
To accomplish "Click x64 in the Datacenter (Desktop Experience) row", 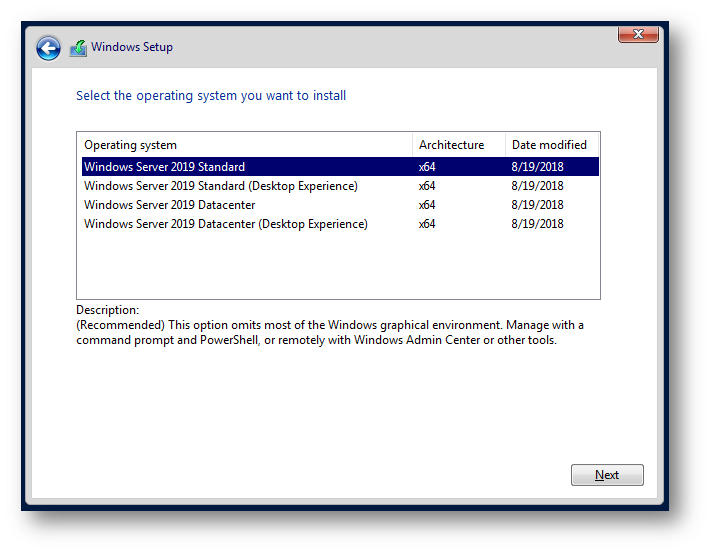I will pyautogui.click(x=427, y=224).
